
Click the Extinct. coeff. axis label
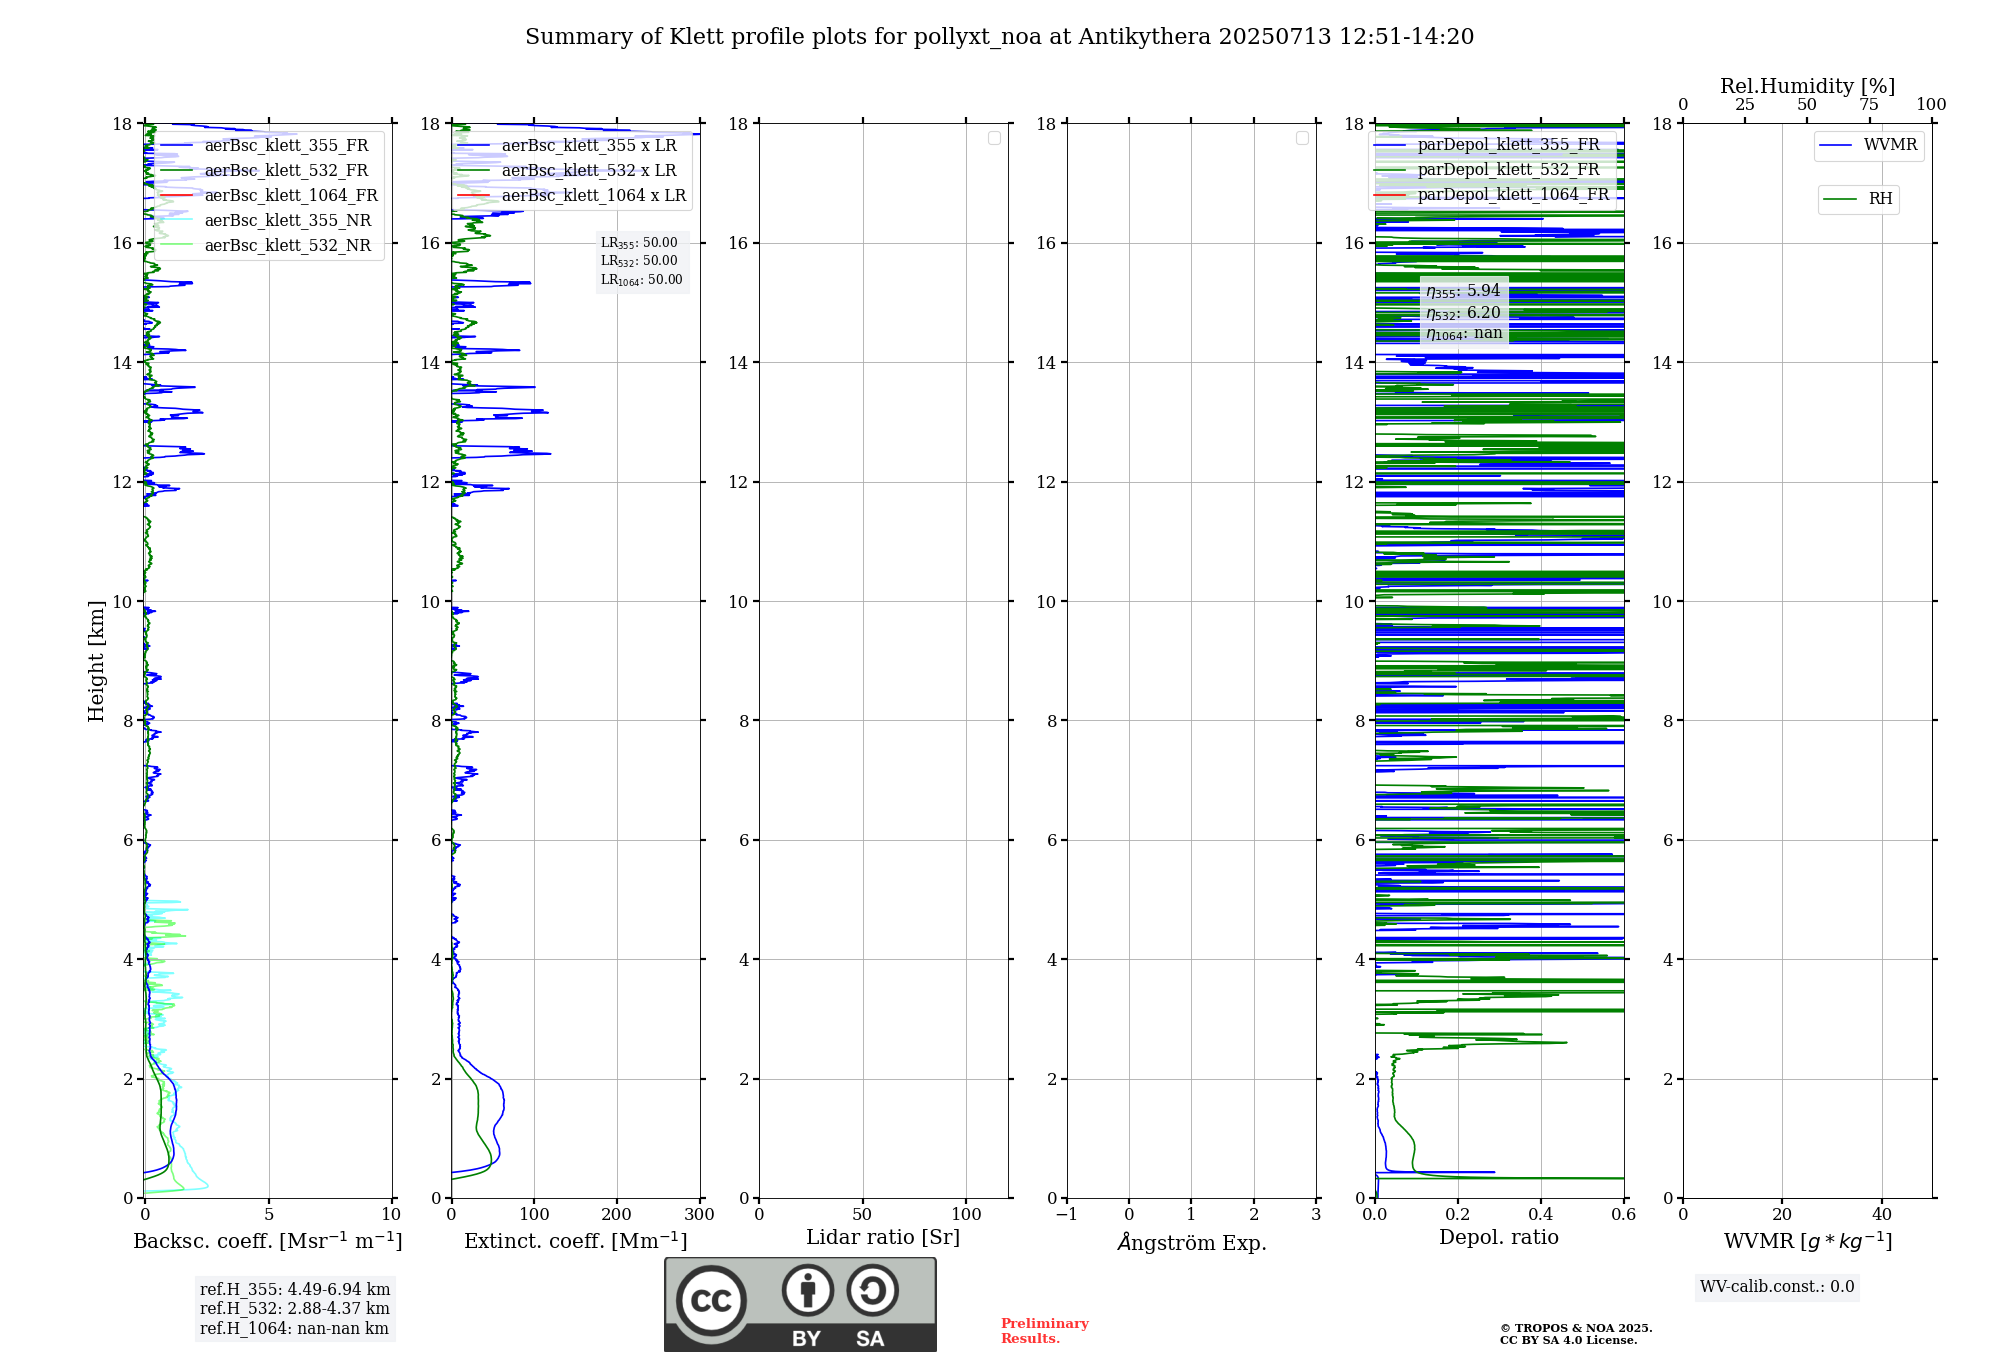576,1241
